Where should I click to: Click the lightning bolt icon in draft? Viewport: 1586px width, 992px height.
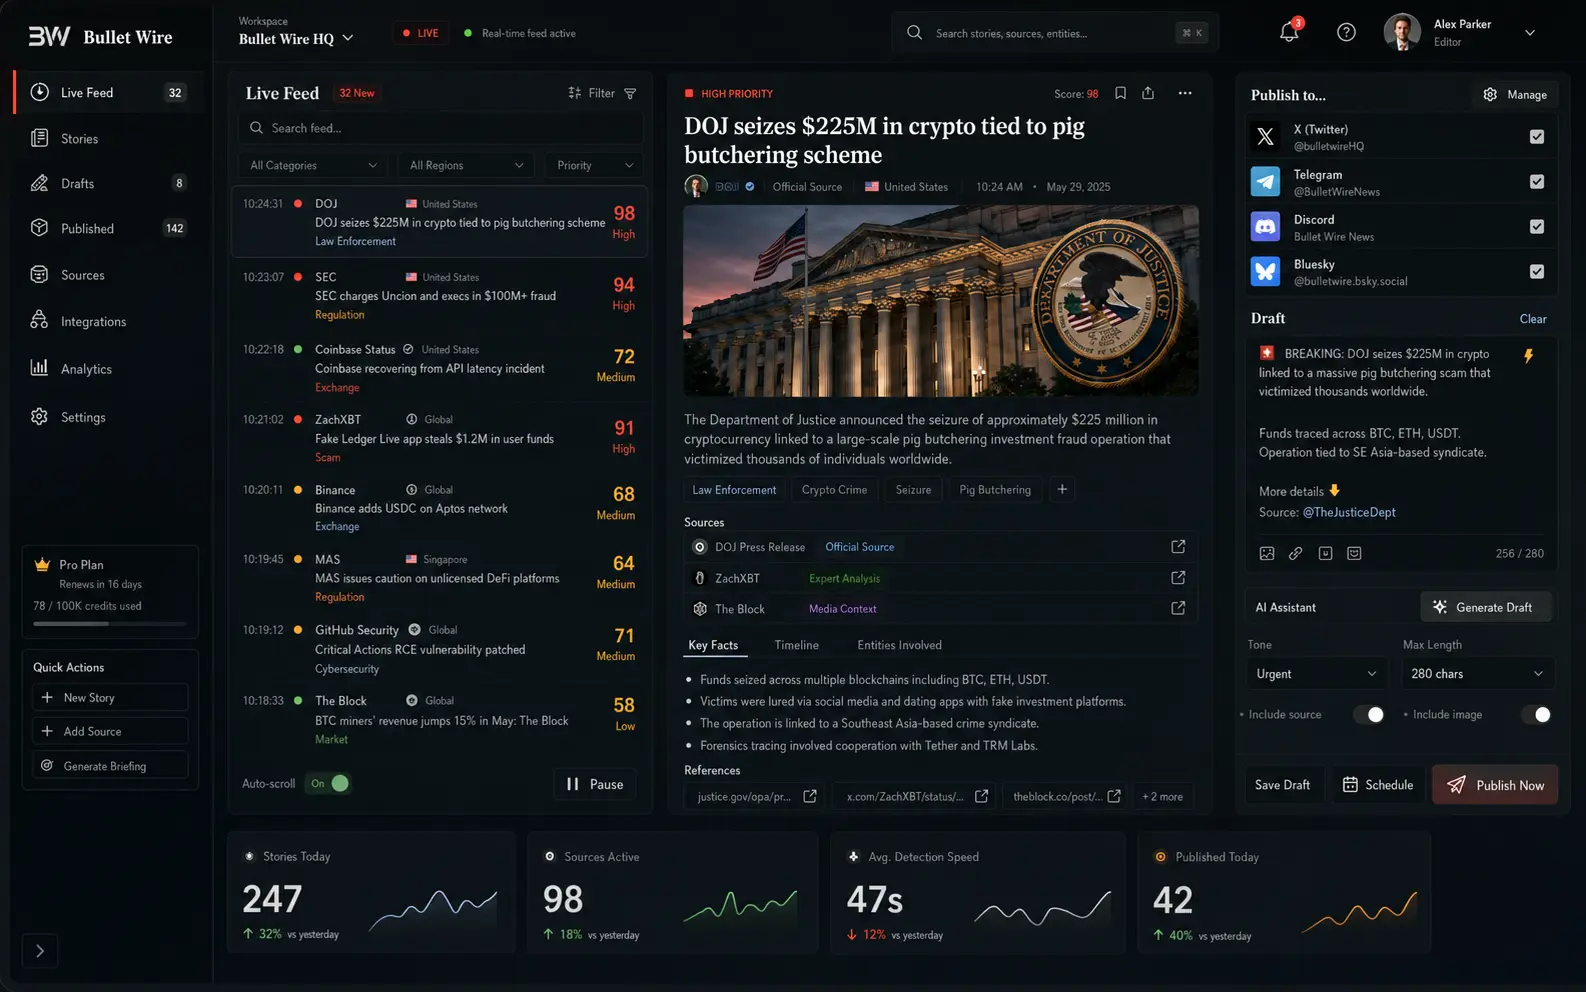tap(1529, 356)
